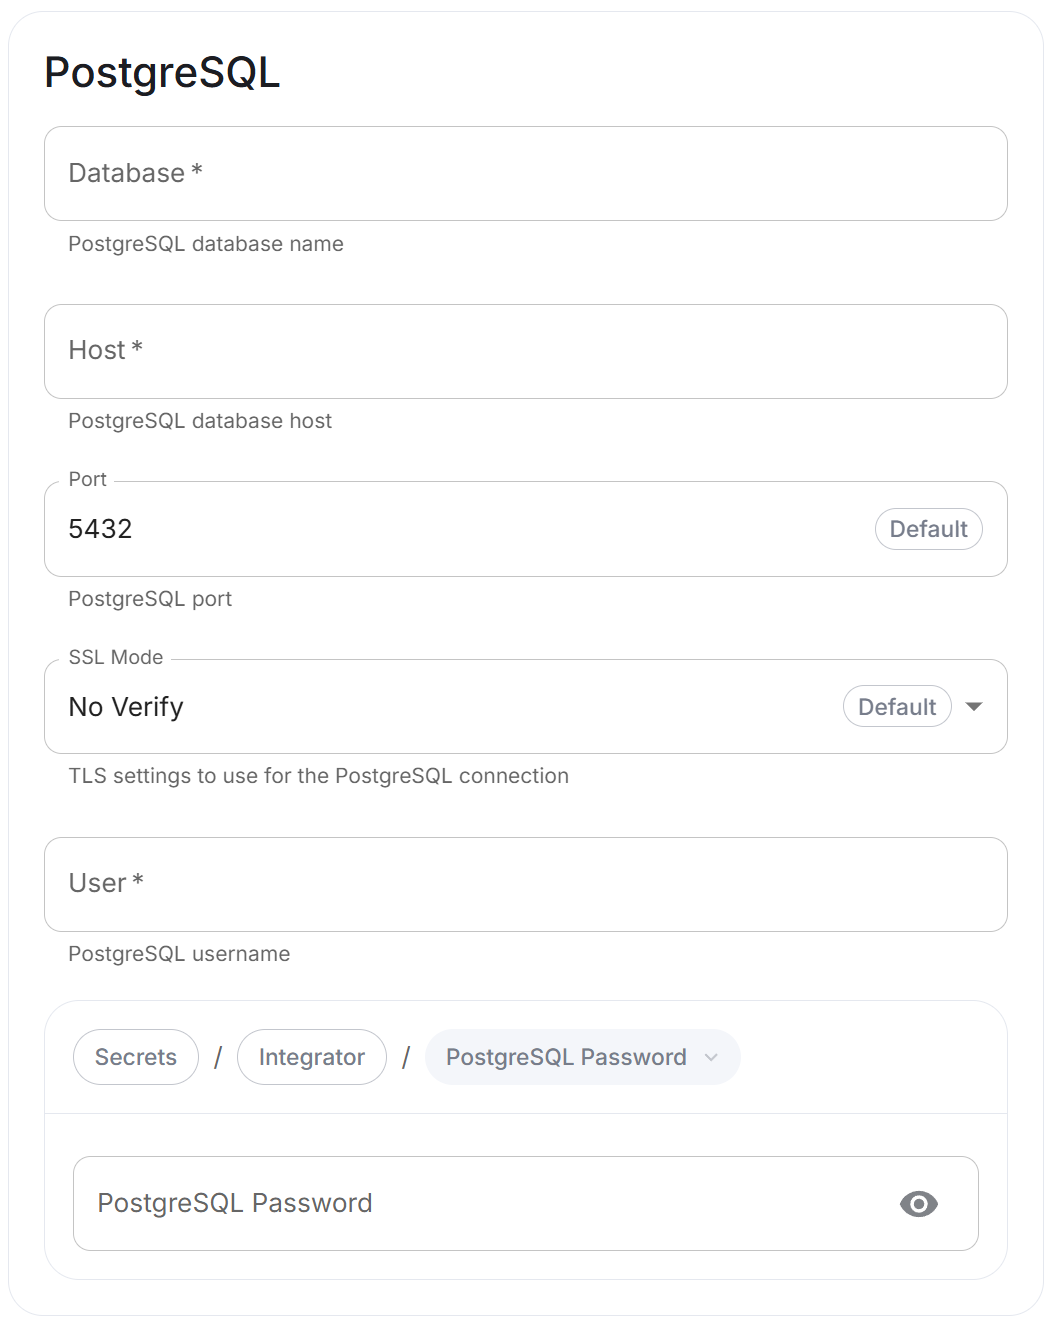Image resolution: width=1052 pixels, height=1321 pixels.
Task: Focus the Database input field
Action: 526,174
